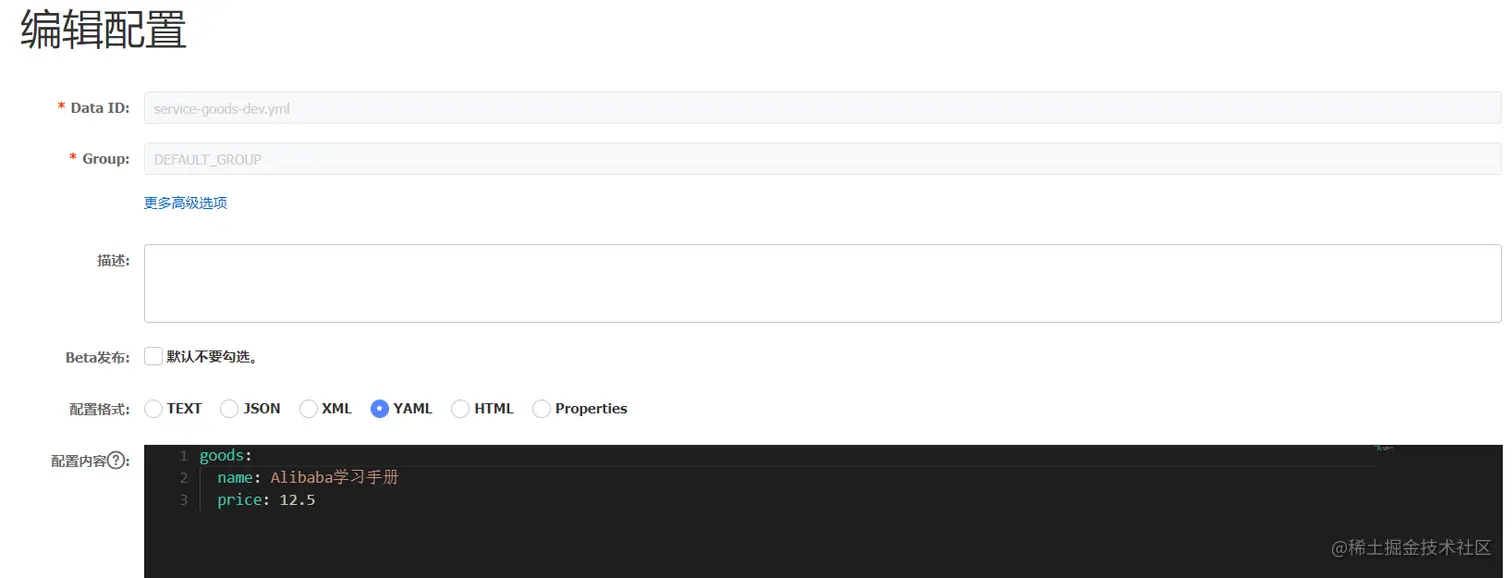Click the editor minimap preview
The height and width of the screenshot is (578, 1512).
tap(1384, 449)
